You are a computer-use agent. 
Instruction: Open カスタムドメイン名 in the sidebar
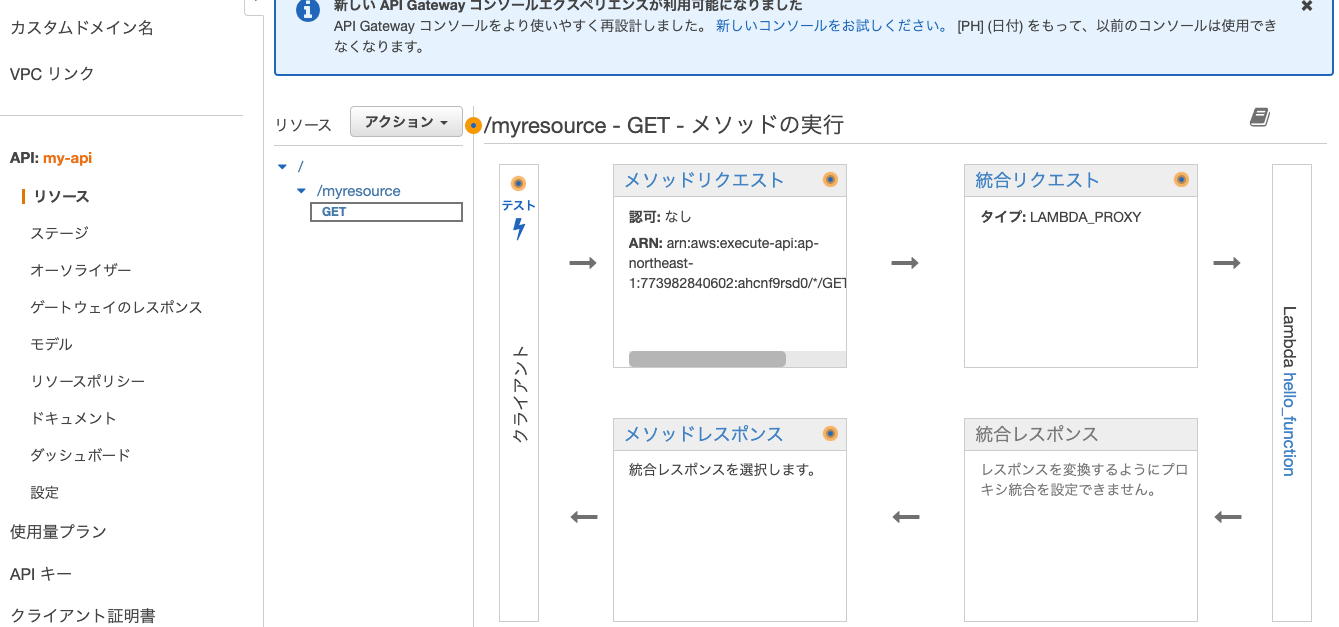click(82, 28)
